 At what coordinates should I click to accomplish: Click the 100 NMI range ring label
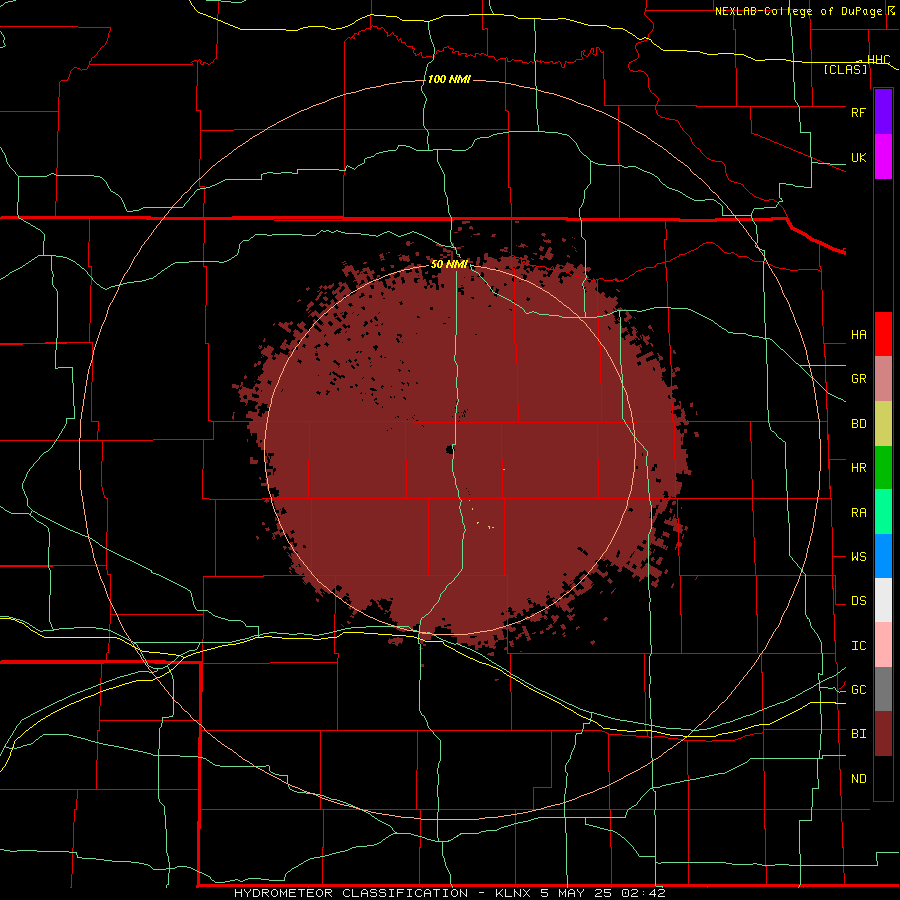click(449, 79)
